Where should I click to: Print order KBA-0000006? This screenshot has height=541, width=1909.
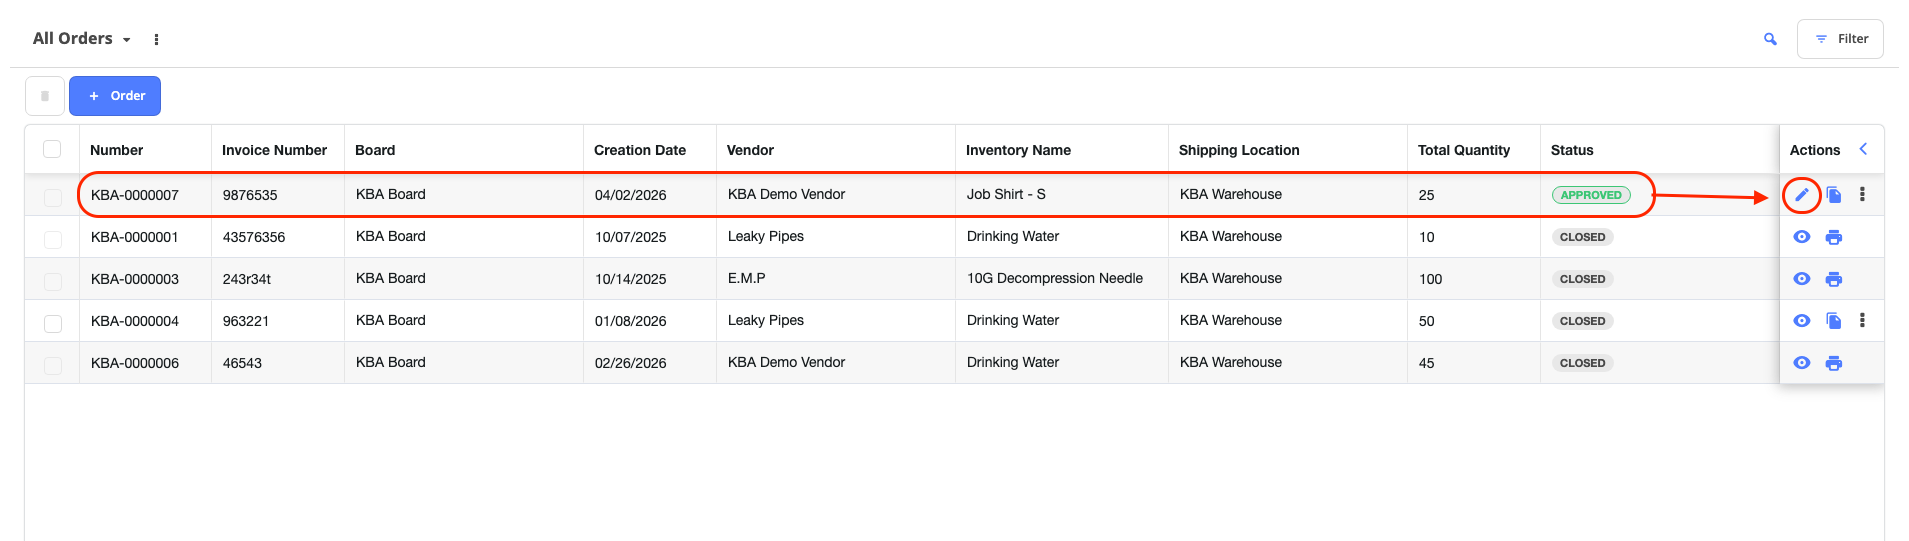click(1834, 363)
